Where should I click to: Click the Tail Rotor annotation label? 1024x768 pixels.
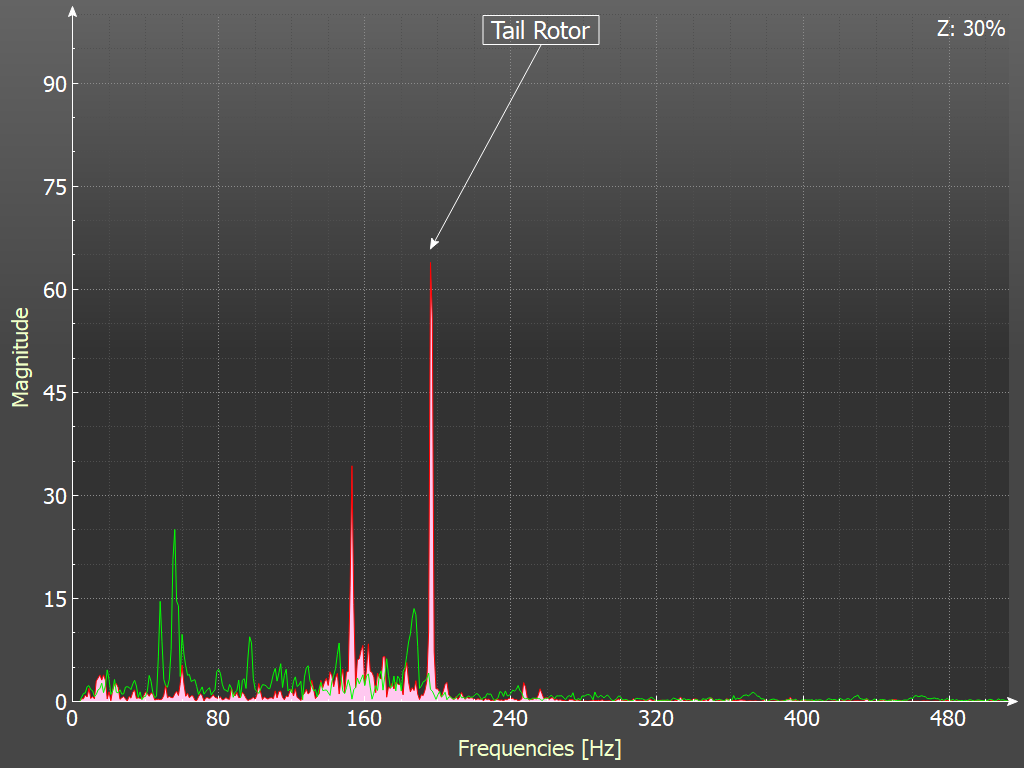(540, 30)
